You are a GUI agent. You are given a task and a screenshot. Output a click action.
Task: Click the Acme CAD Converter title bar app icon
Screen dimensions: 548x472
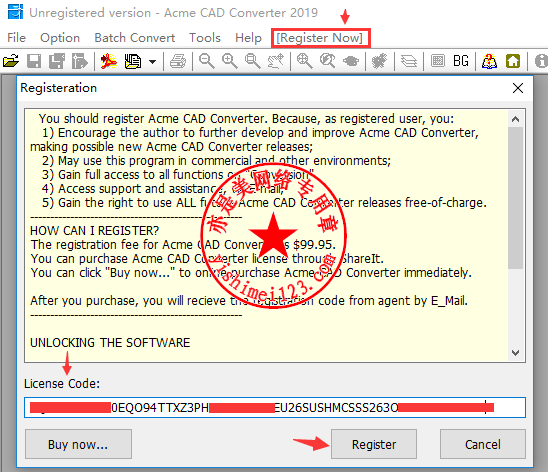(15, 12)
